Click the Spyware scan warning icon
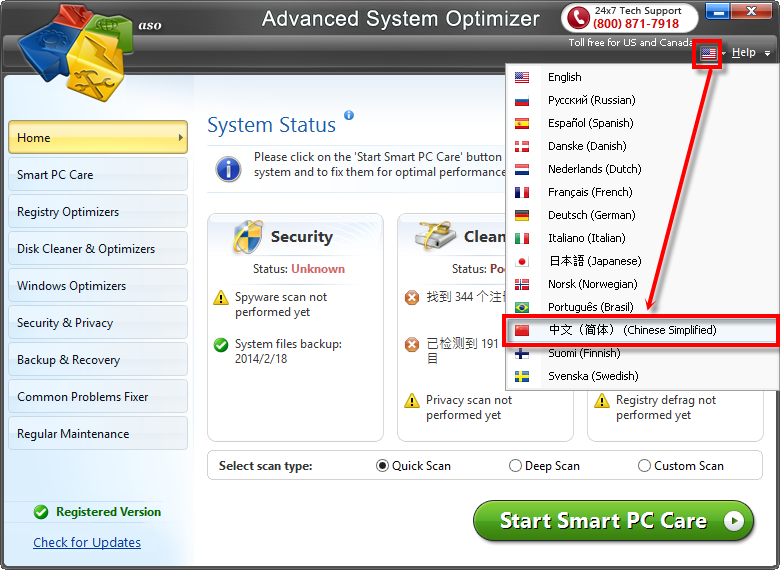 pyautogui.click(x=220, y=298)
